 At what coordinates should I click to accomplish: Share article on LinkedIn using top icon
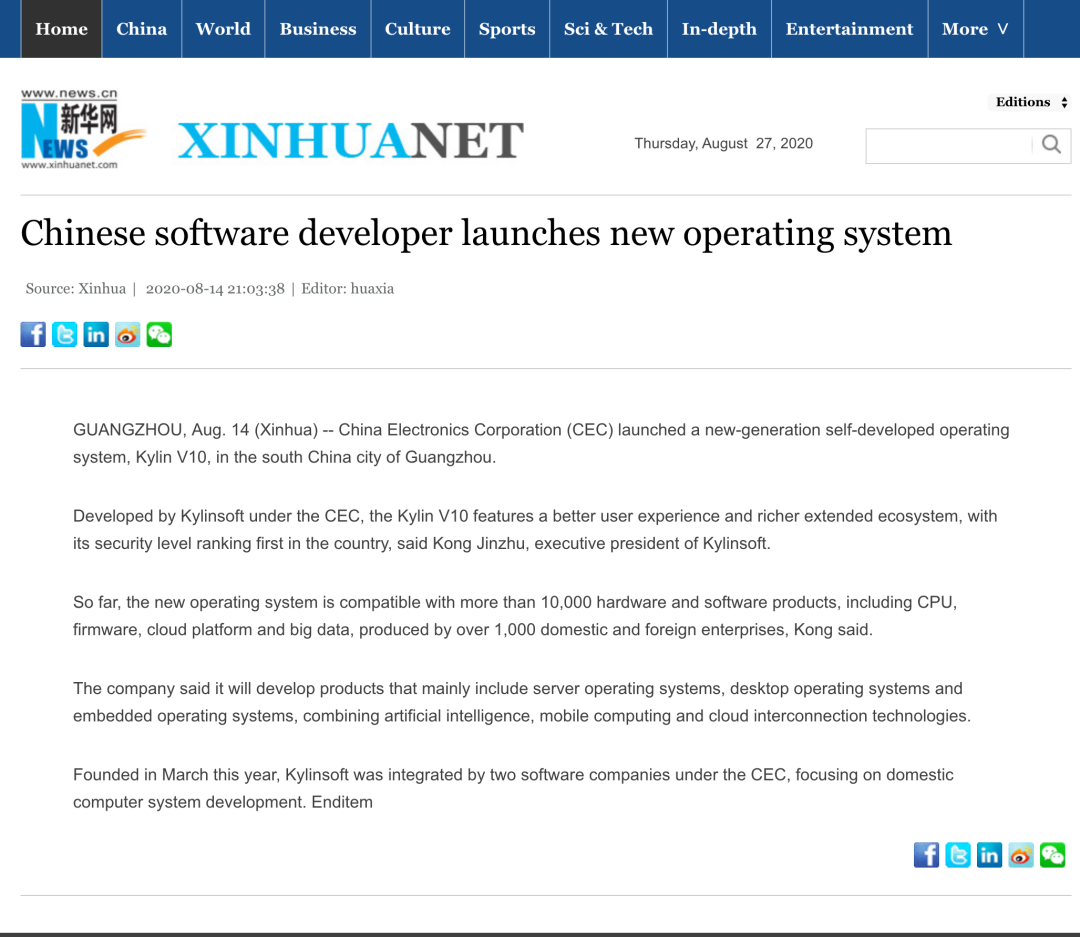click(x=96, y=334)
